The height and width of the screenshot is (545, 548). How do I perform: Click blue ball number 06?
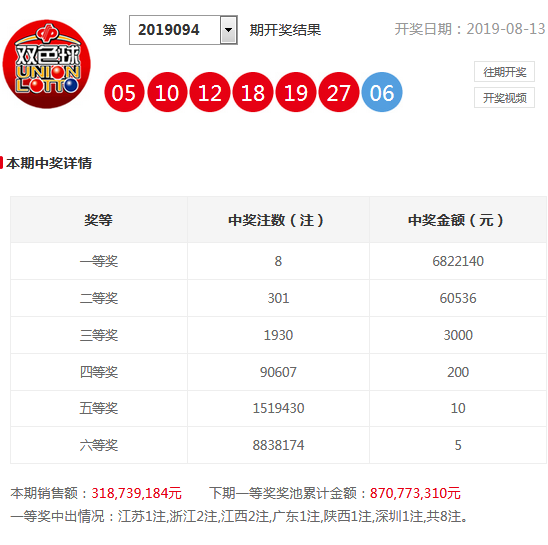382,92
